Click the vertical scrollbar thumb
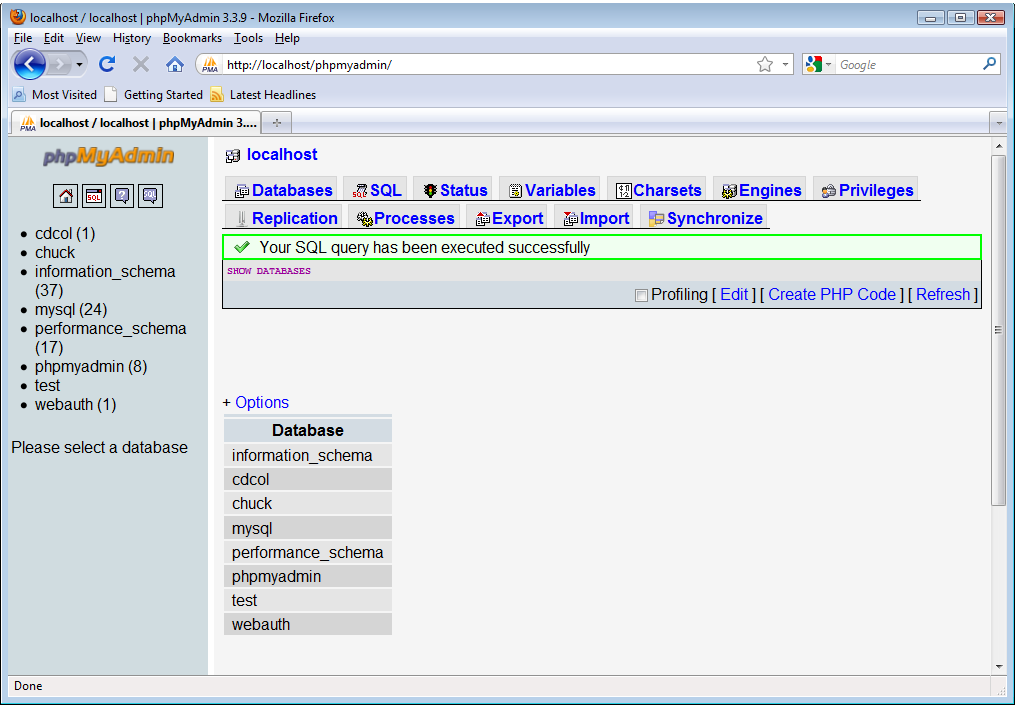This screenshot has height=705, width=1015. 998,330
